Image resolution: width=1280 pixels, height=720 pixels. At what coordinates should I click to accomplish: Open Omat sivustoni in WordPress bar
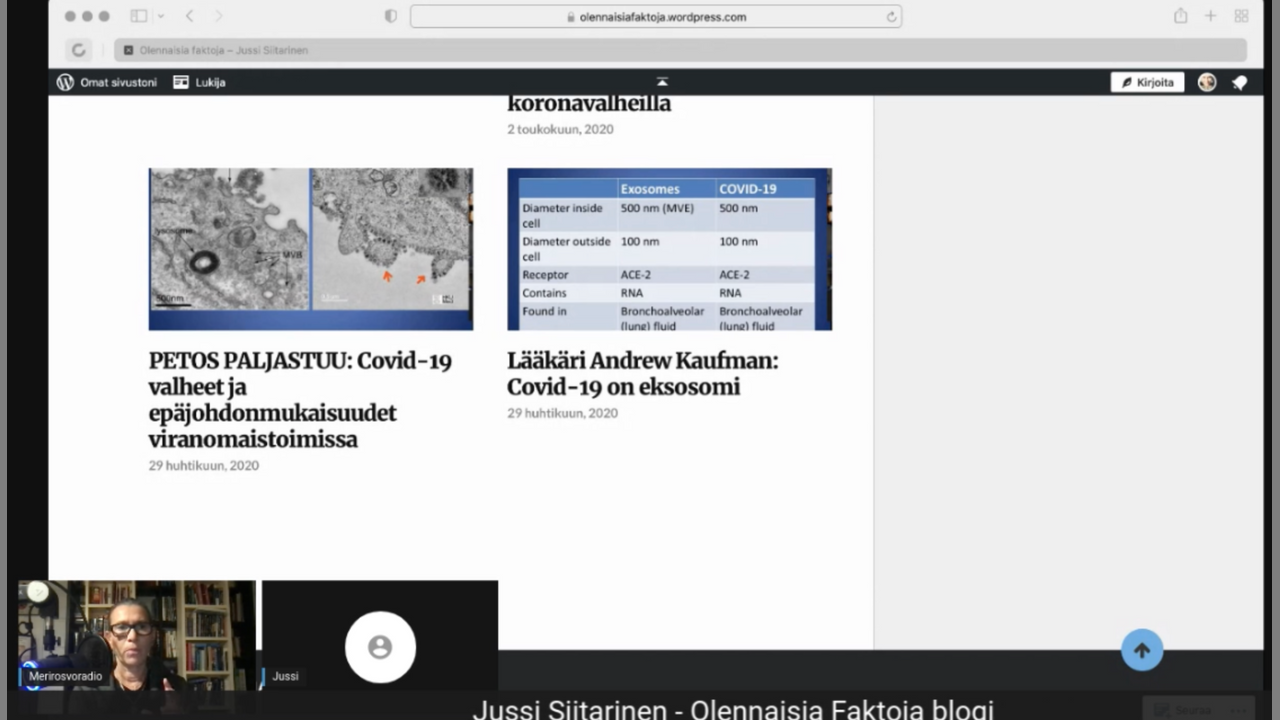107,82
